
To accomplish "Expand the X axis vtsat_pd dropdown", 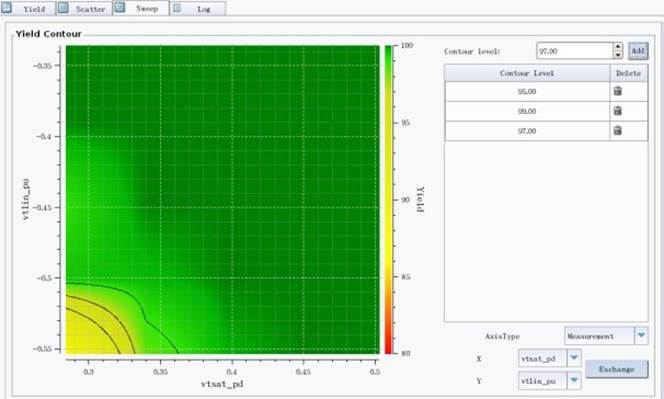I will click(574, 358).
